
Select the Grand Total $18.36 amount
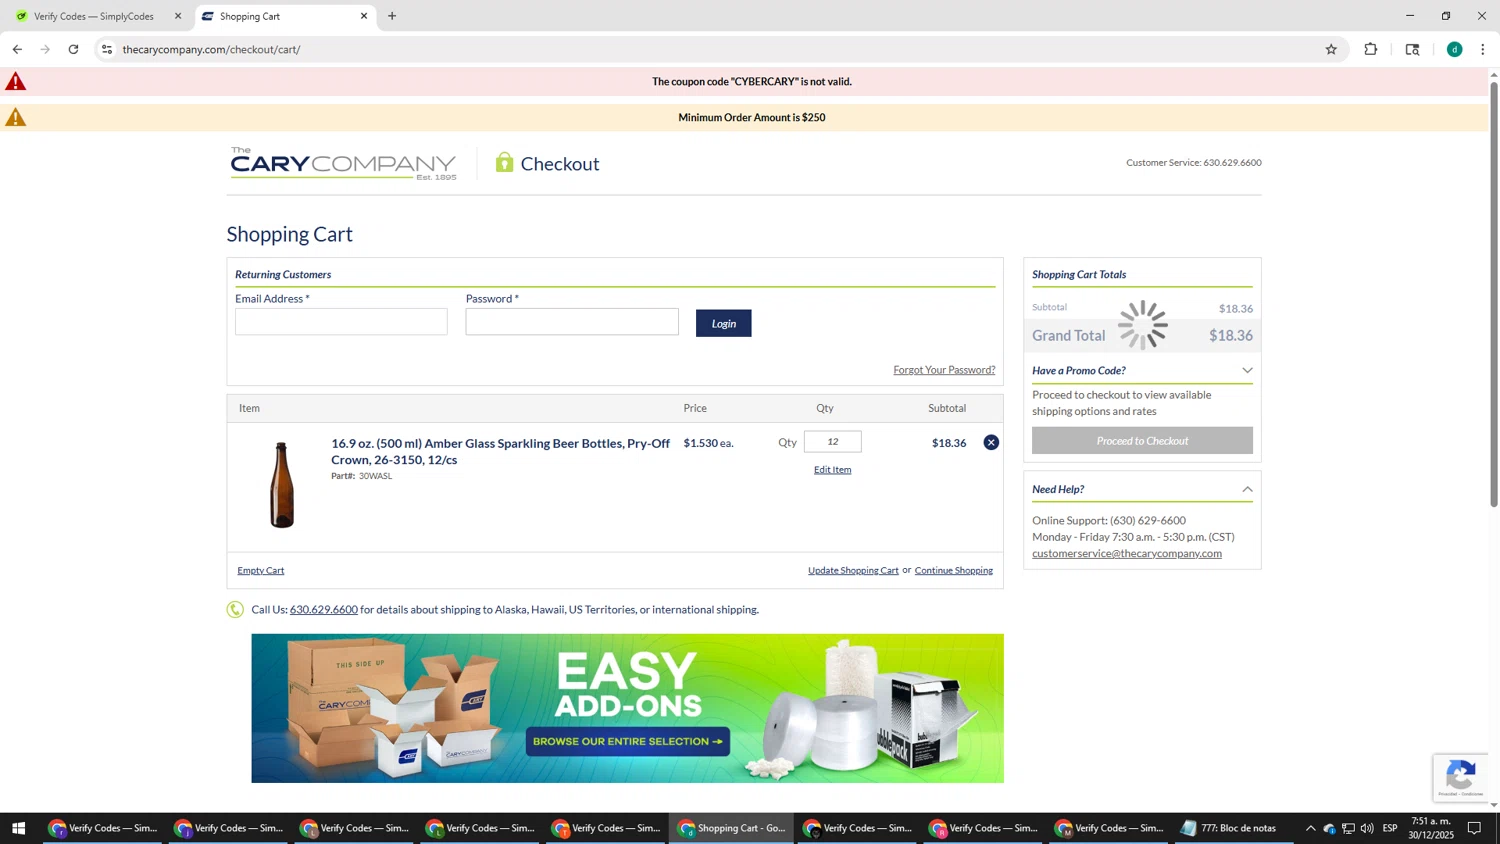[1231, 336]
